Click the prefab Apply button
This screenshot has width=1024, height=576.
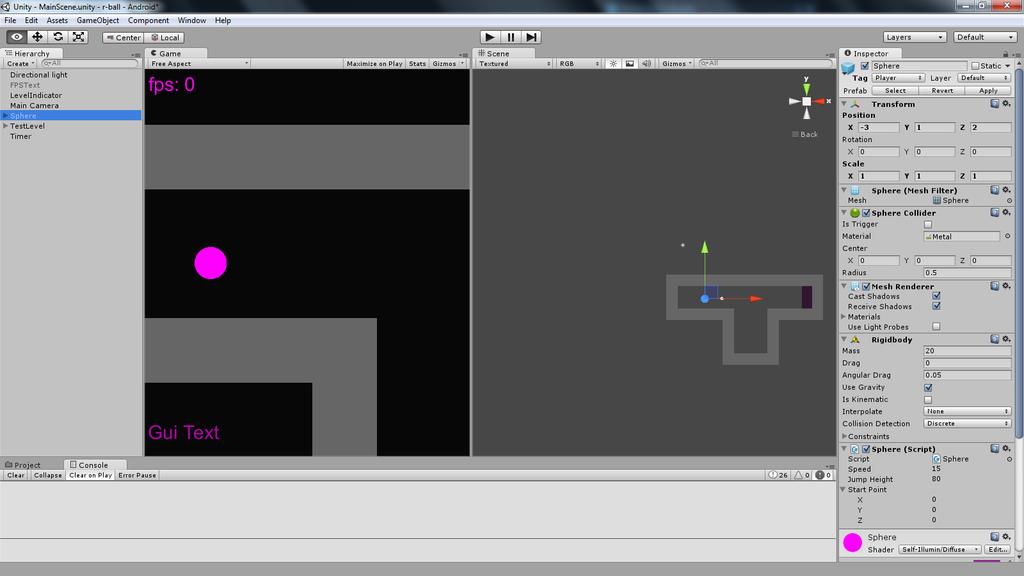coord(988,91)
